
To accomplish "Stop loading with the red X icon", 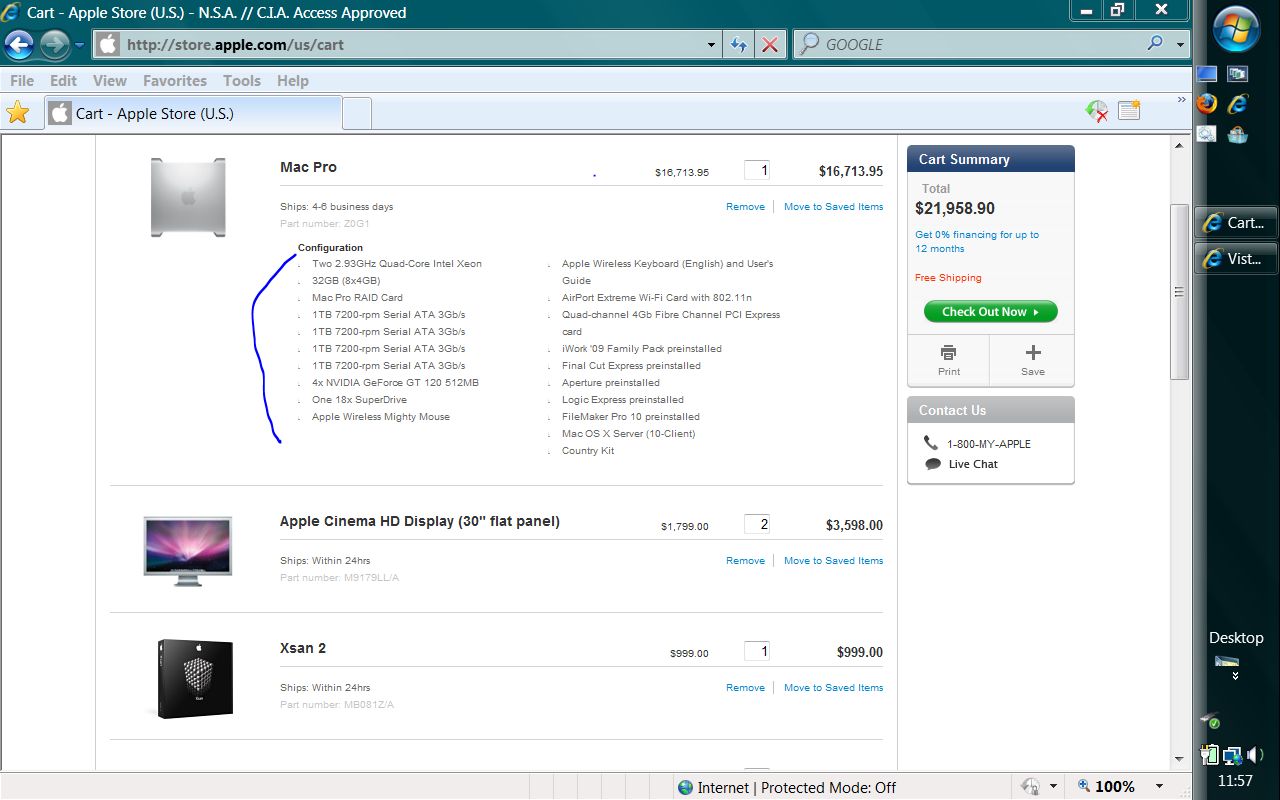I will coord(769,45).
